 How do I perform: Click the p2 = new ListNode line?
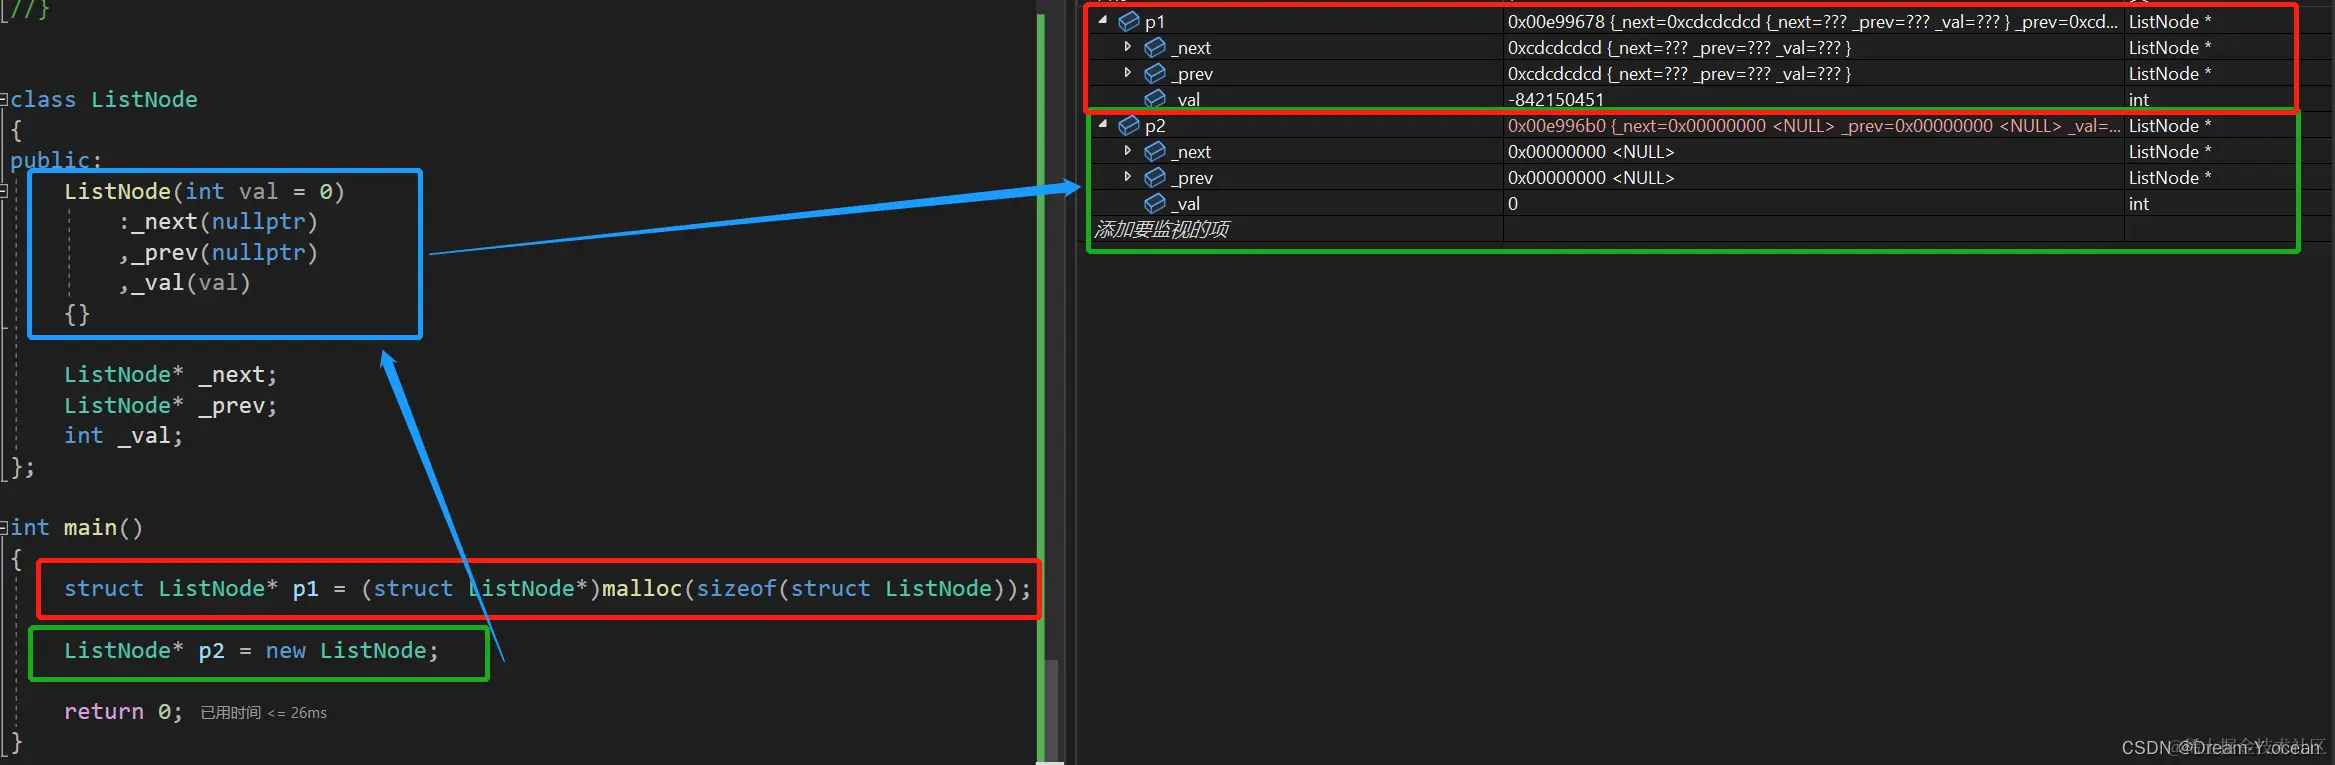pos(251,650)
